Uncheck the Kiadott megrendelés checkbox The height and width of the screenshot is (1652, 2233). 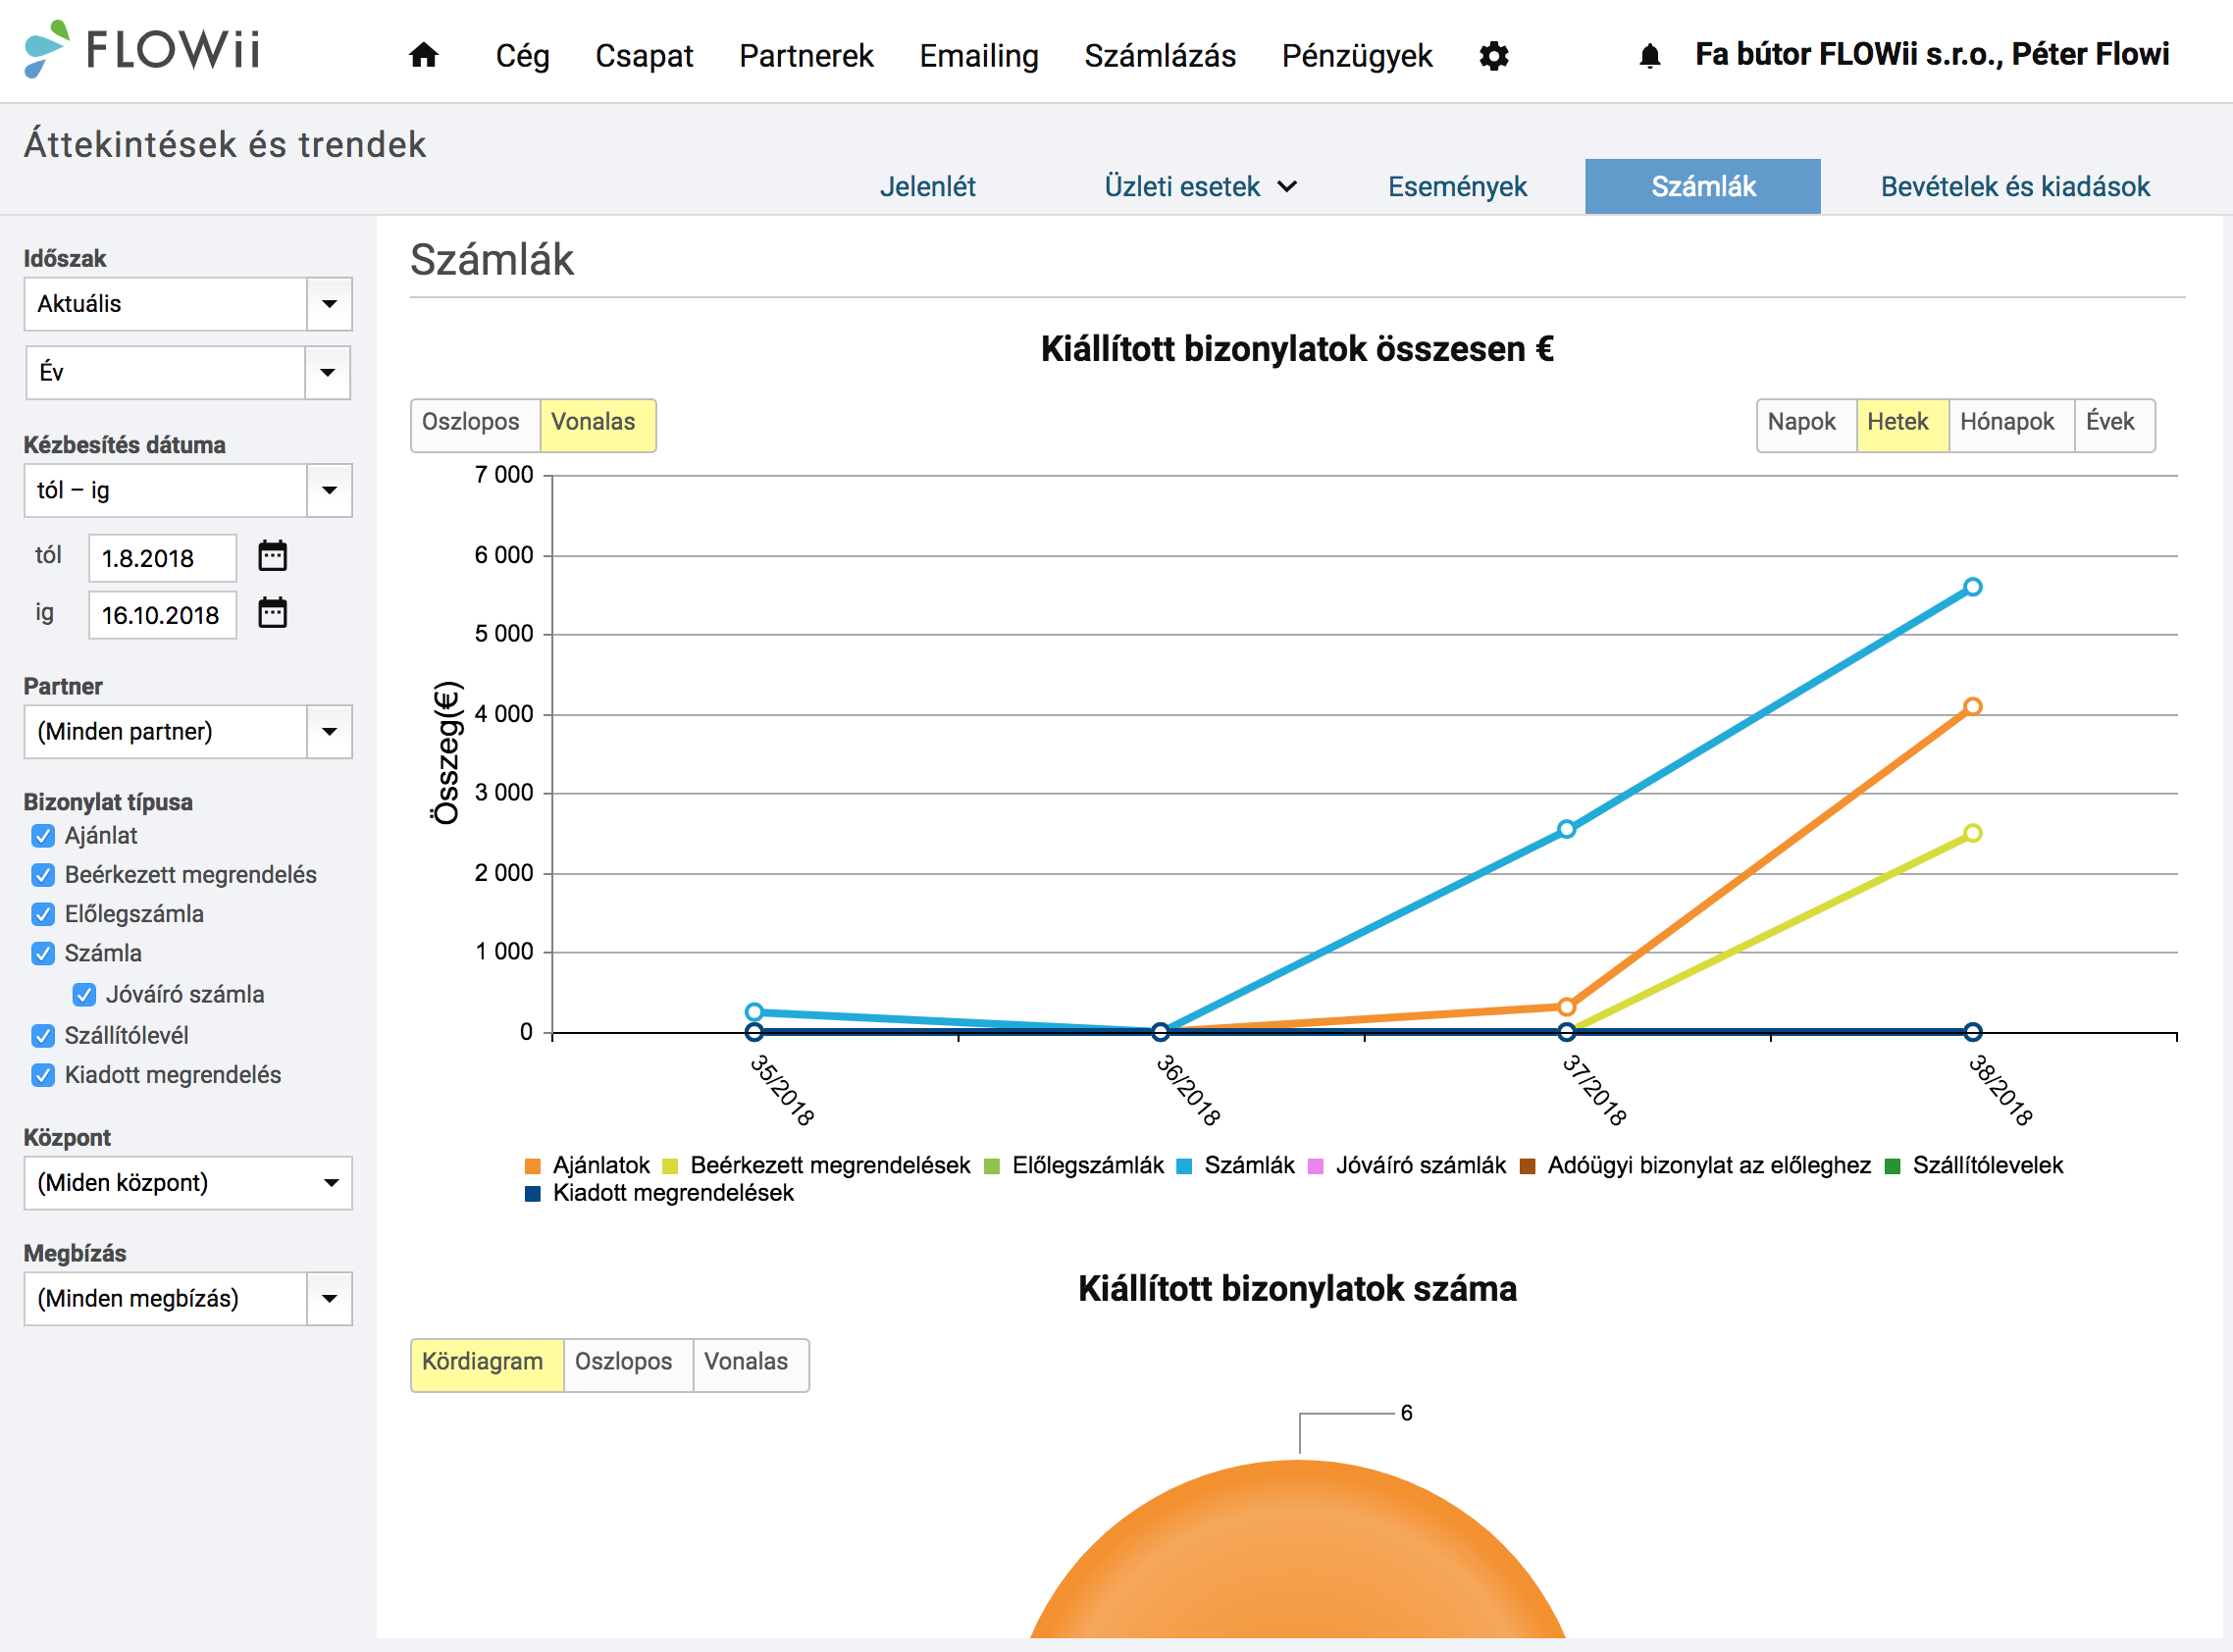coord(43,1075)
